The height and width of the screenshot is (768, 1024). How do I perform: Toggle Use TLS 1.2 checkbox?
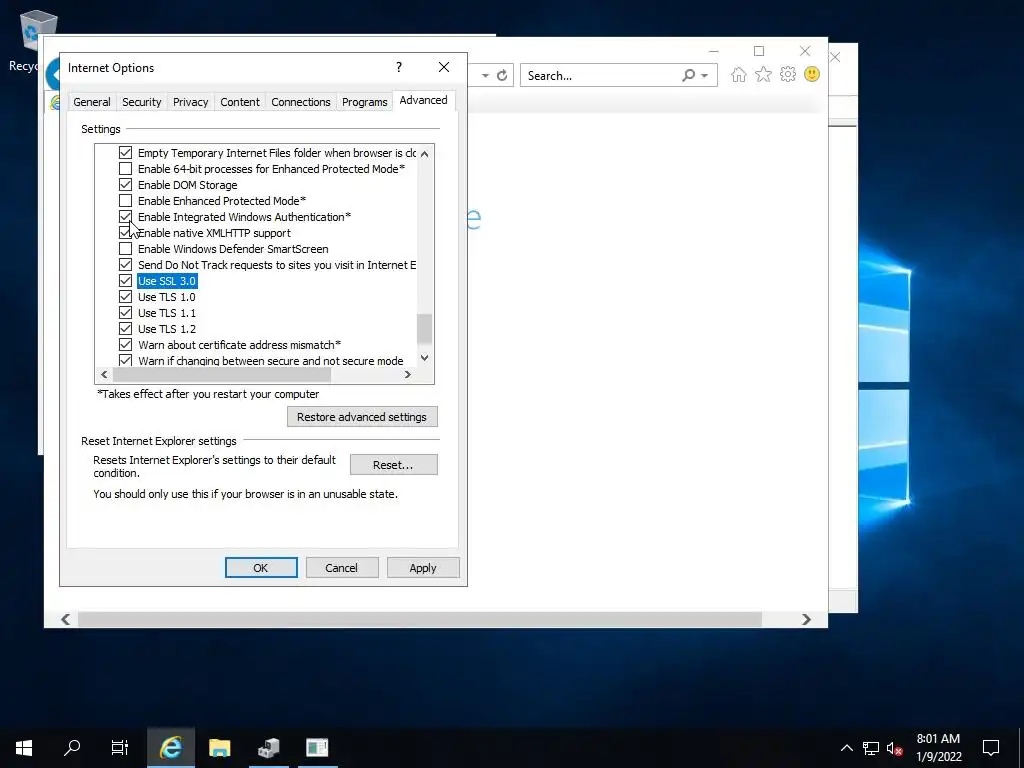coord(125,328)
